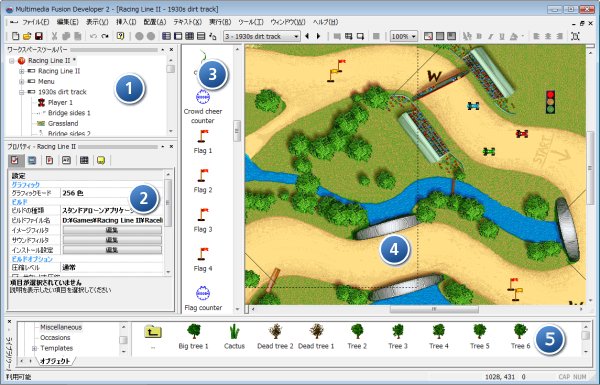The height and width of the screenshot is (385, 600).
Task: Collapse the Racing Line II root tree node
Action: coord(11,61)
